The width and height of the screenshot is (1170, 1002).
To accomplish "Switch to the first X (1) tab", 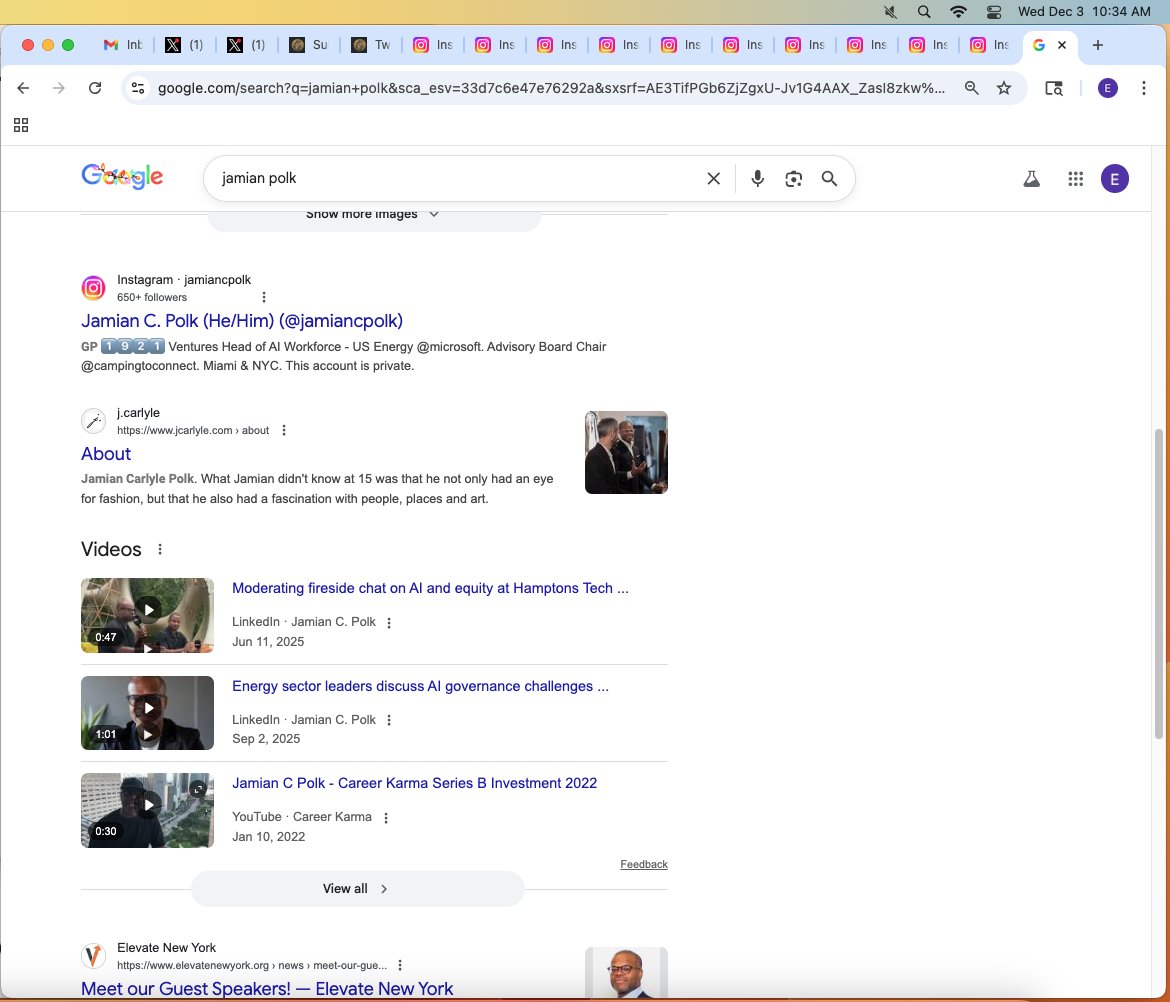I will pos(184,45).
